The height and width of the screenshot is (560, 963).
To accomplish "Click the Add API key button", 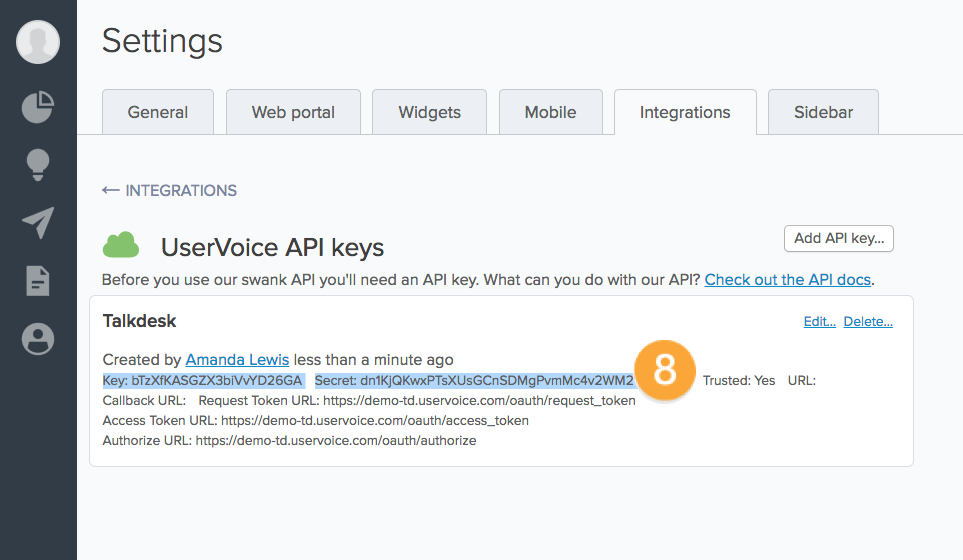I will pyautogui.click(x=838, y=238).
